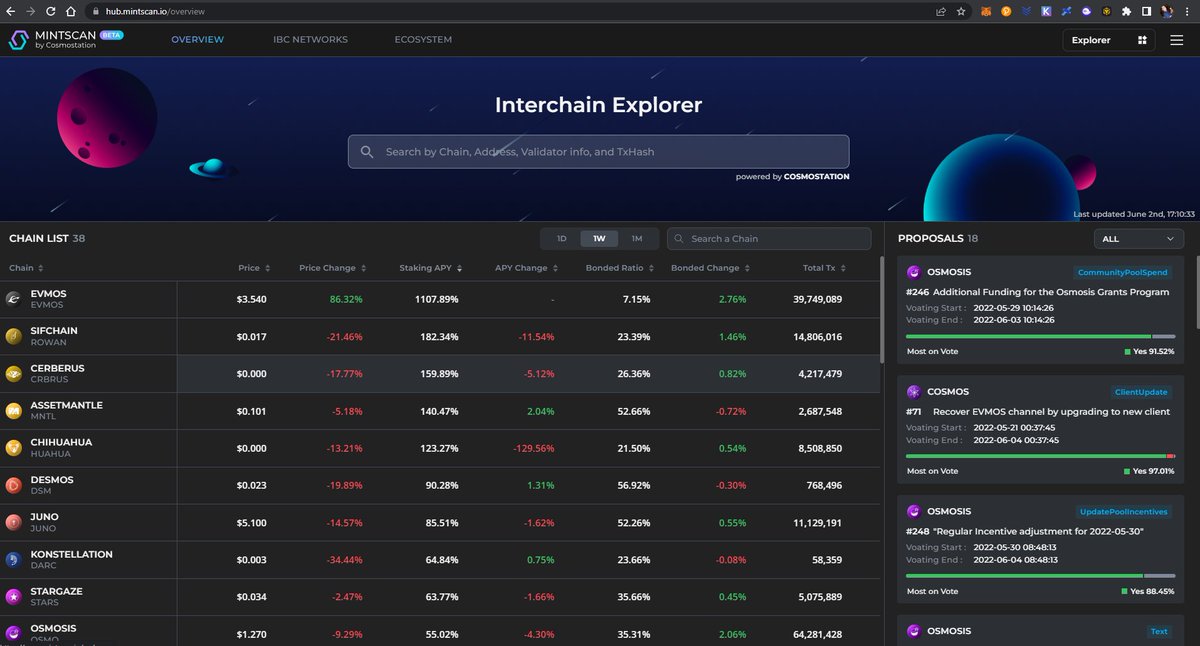Select the 1W time range toggle
The width and height of the screenshot is (1200, 646).
coord(599,239)
